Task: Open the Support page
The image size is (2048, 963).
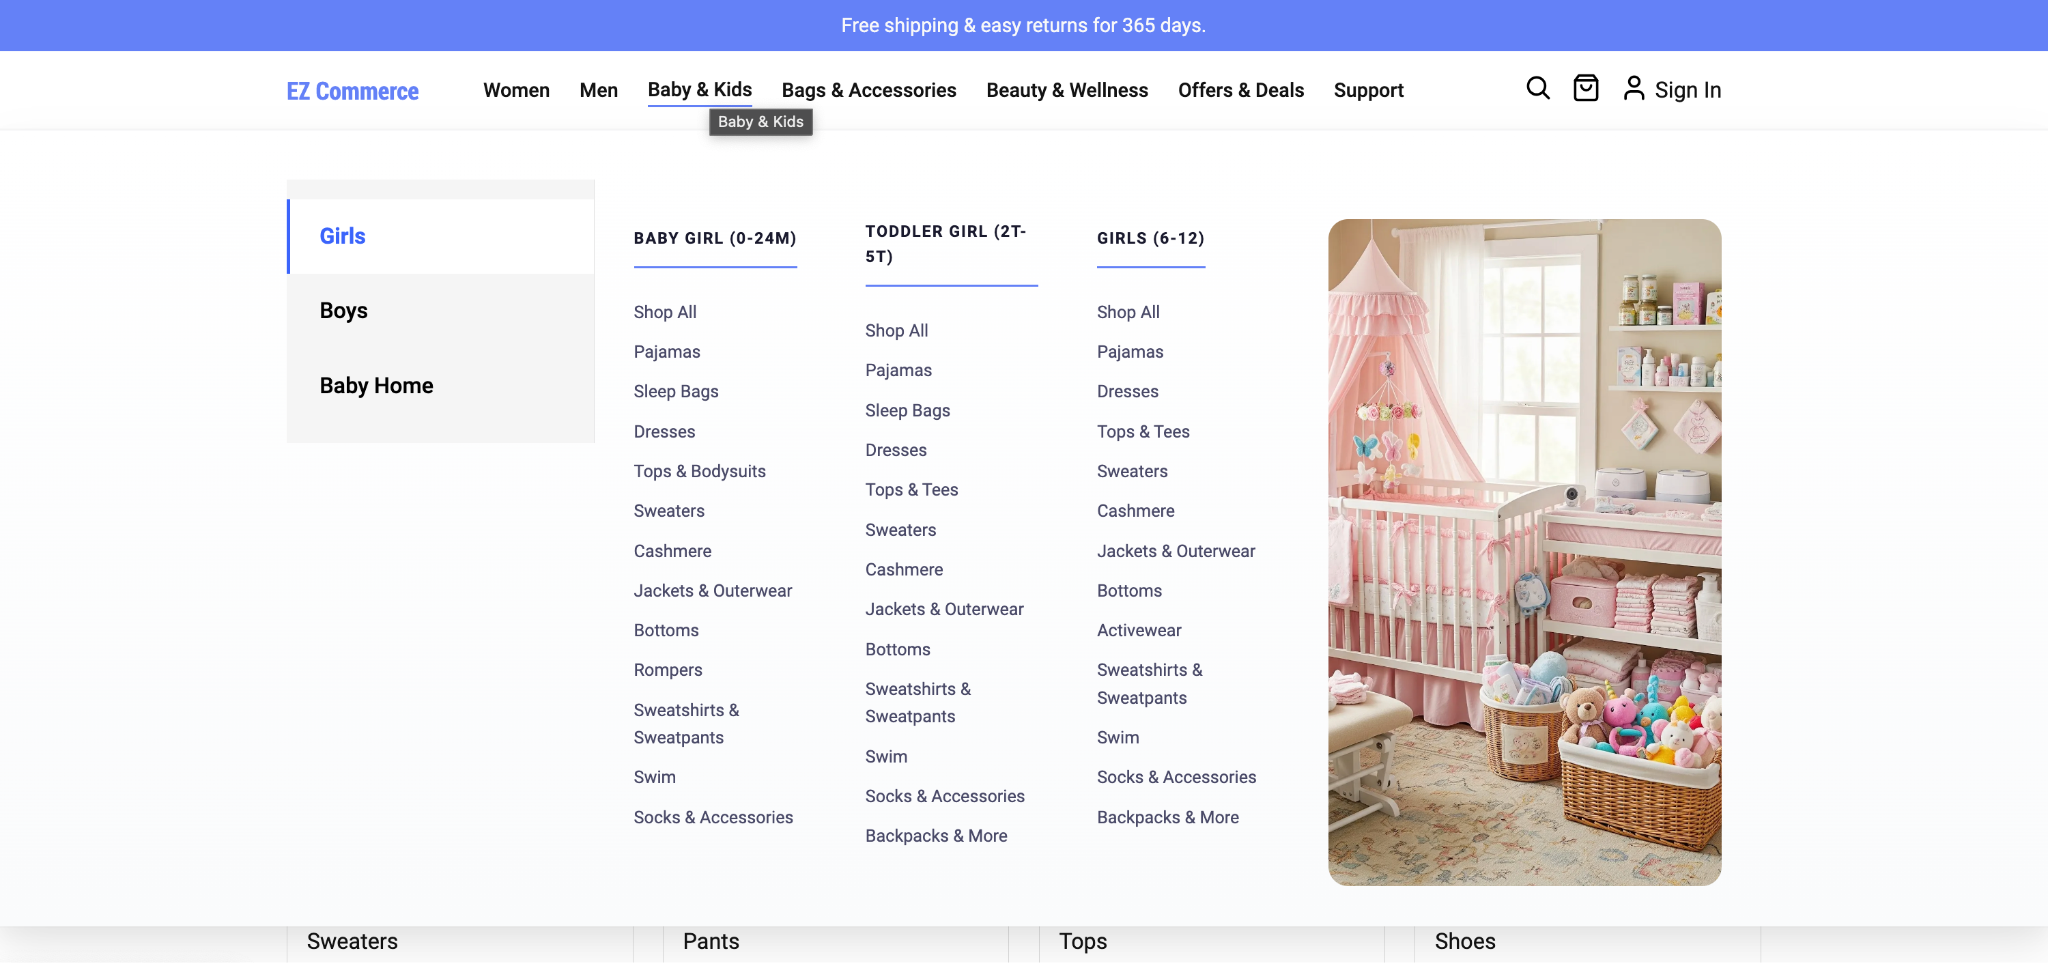Action: pyautogui.click(x=1368, y=90)
